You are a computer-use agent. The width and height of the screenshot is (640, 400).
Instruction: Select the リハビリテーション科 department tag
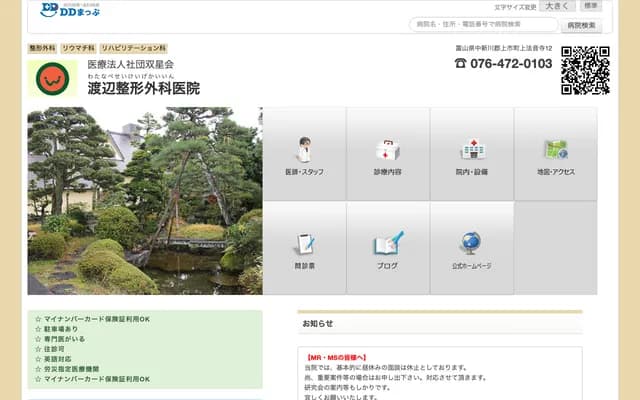tap(134, 48)
